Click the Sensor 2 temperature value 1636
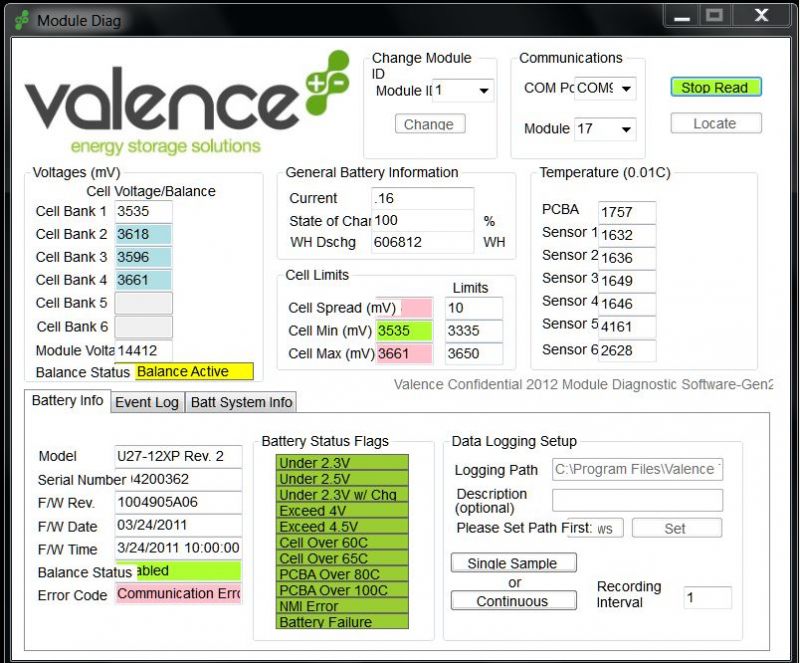The image size is (800, 663). [x=627, y=258]
